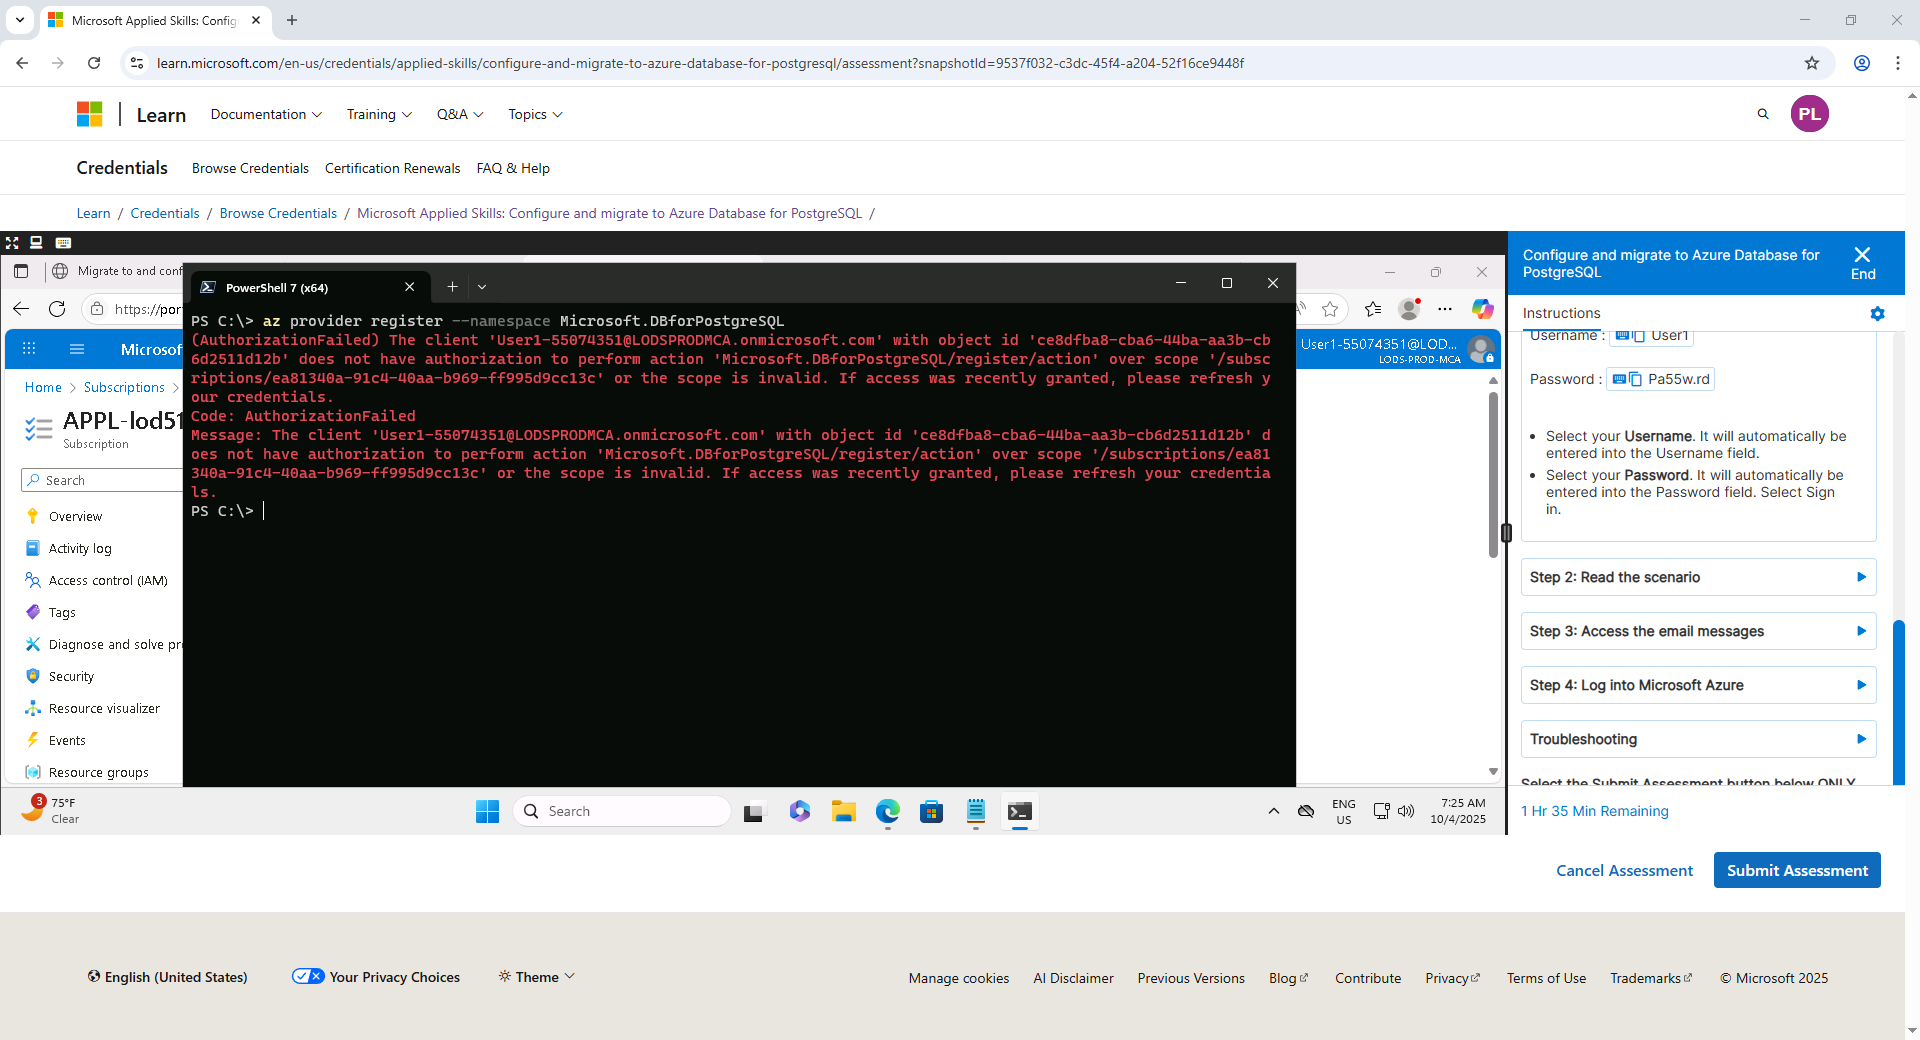Screen dimensions: 1920x1040
Task: Open File Explorer from VM taskbar
Action: coord(844,811)
